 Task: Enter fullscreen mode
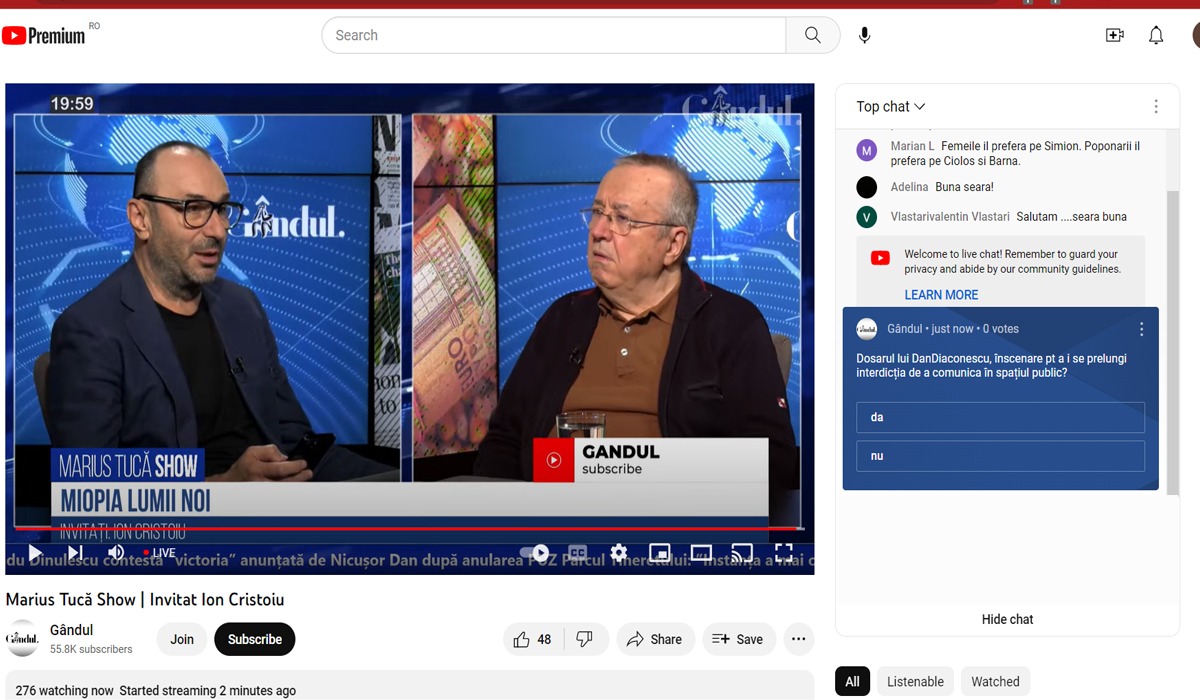tap(784, 552)
